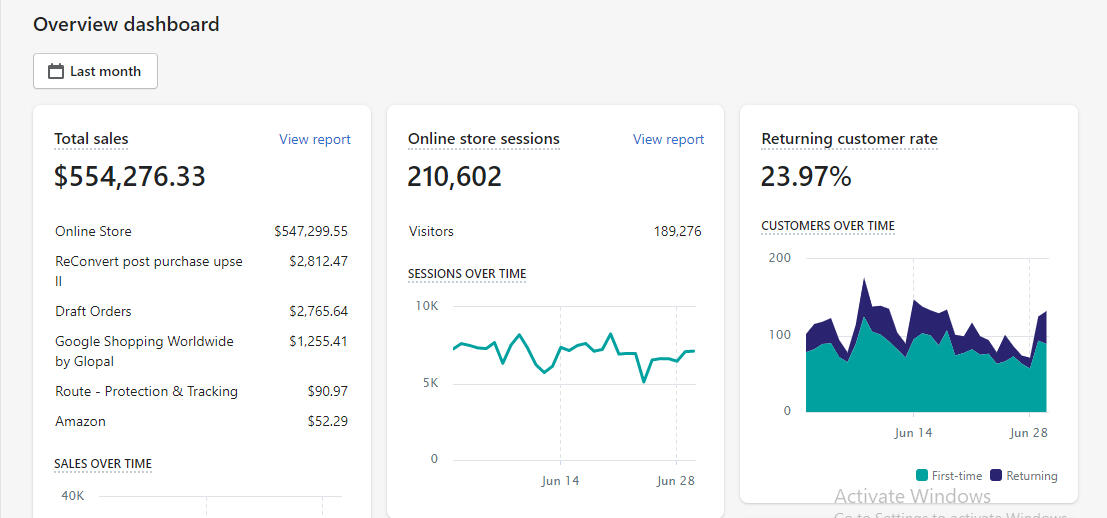The width and height of the screenshot is (1107, 518).
Task: Click the SESSIONS OVER TIME label
Action: [x=466, y=274]
